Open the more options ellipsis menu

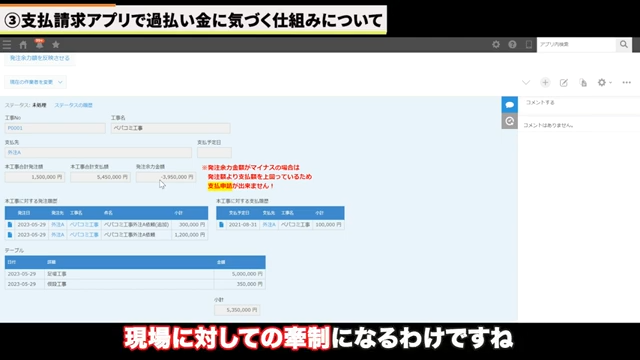click(627, 82)
